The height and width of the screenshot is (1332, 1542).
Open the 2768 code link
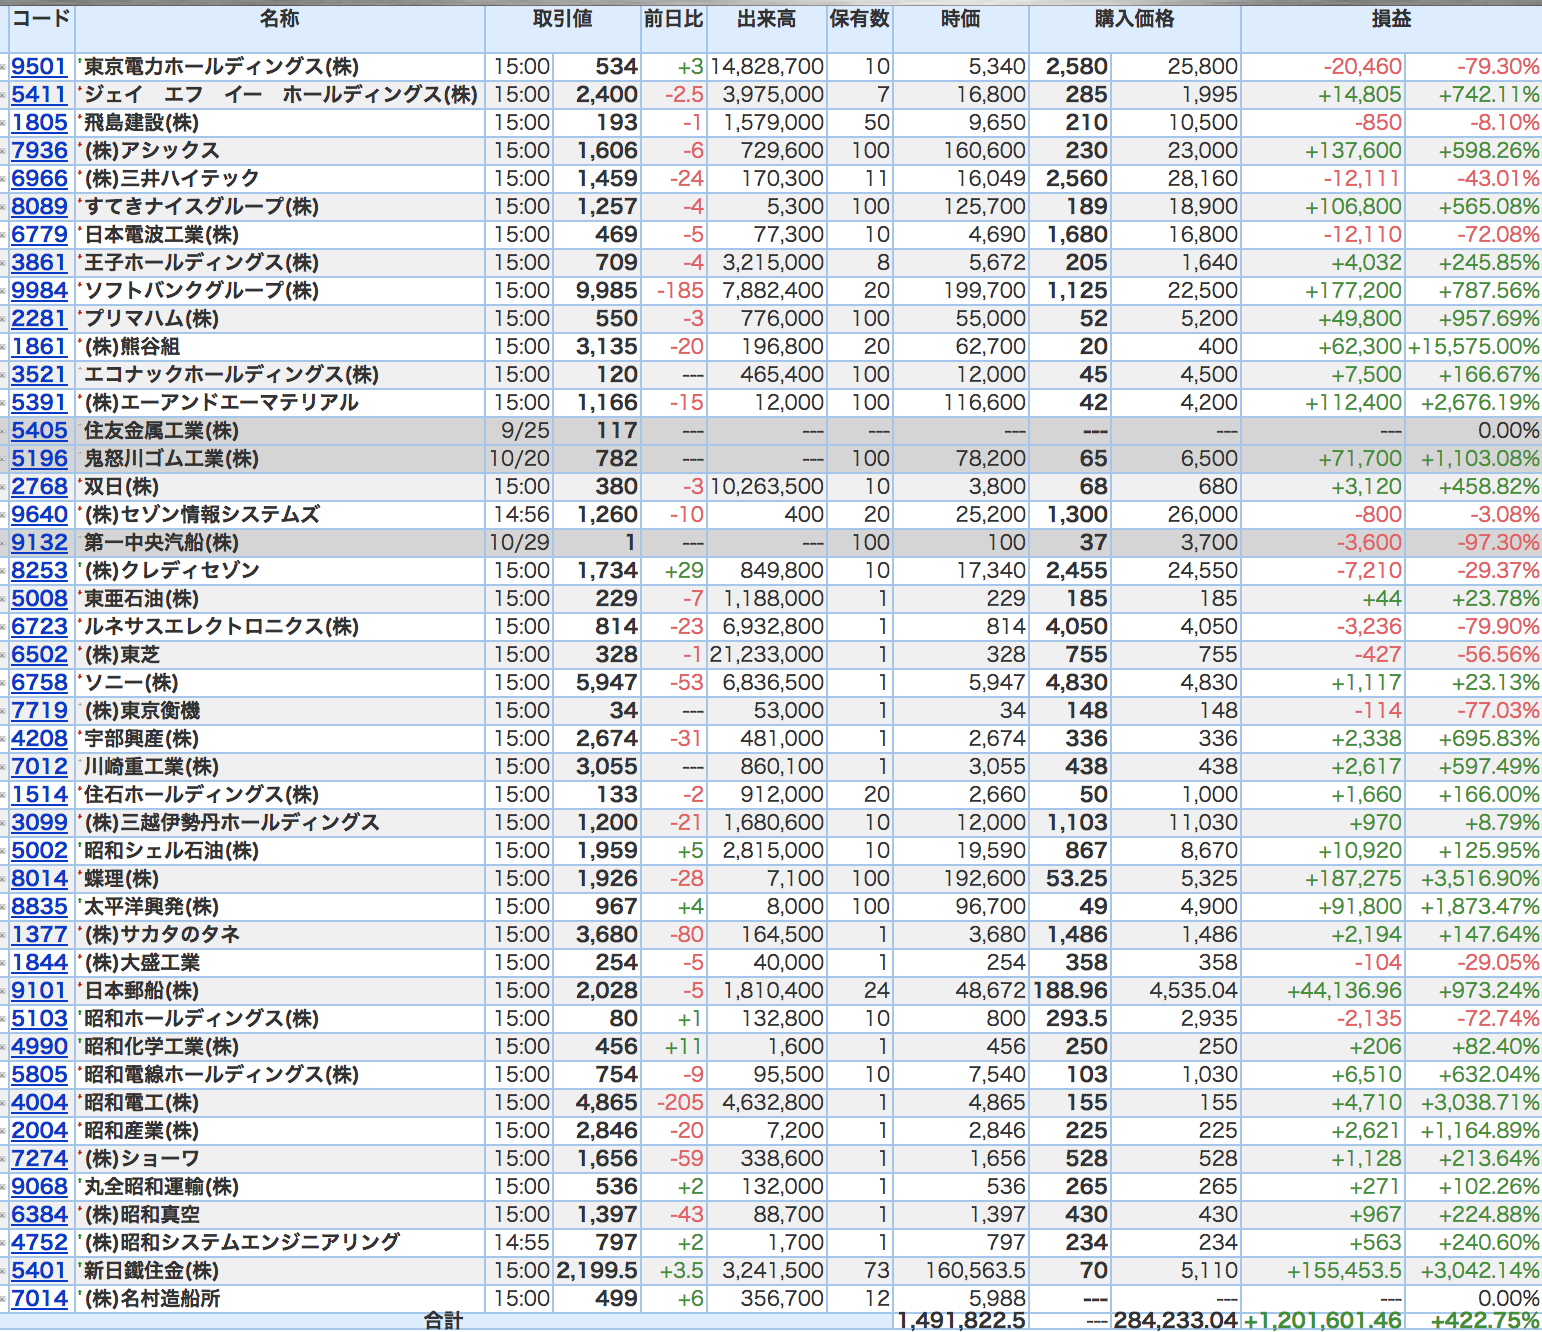39,486
